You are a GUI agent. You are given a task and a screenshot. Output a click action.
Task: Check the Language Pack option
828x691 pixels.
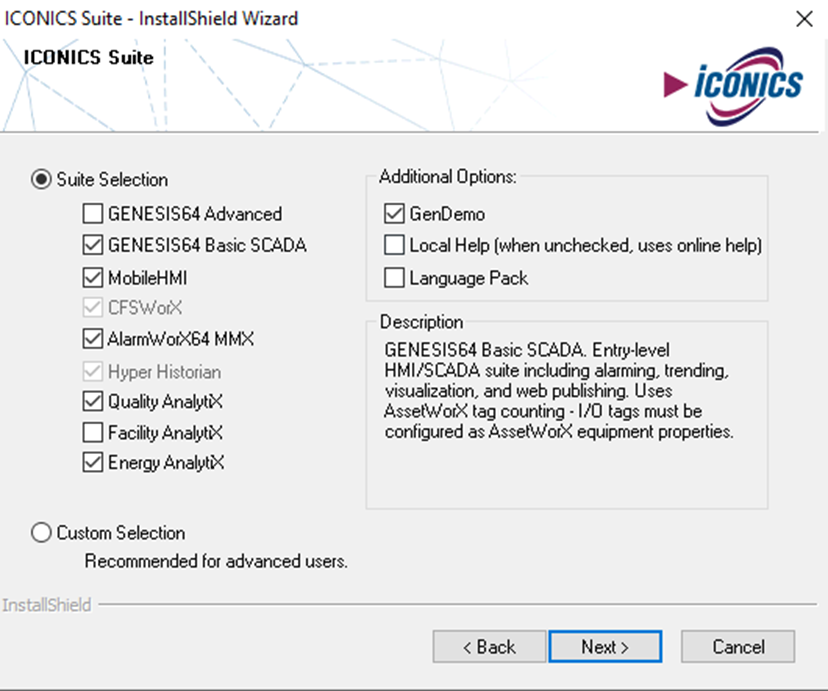[394, 278]
